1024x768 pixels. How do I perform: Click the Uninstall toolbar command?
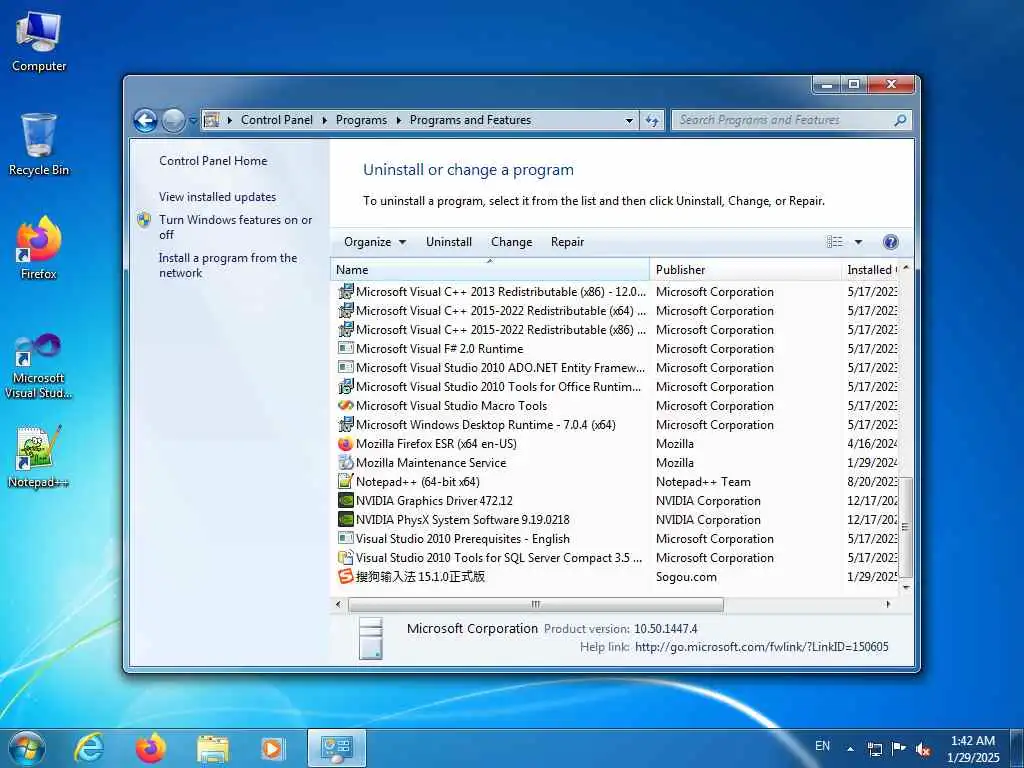point(449,242)
